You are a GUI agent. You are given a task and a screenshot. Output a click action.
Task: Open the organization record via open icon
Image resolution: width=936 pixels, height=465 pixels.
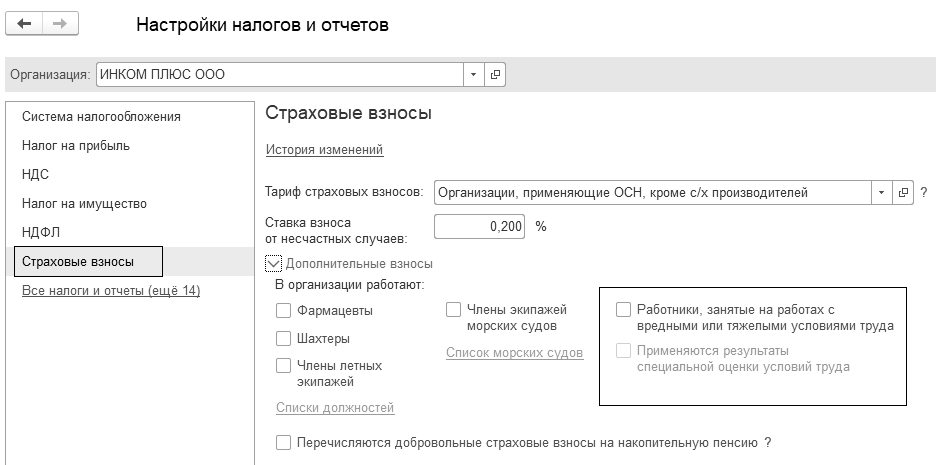click(x=494, y=74)
